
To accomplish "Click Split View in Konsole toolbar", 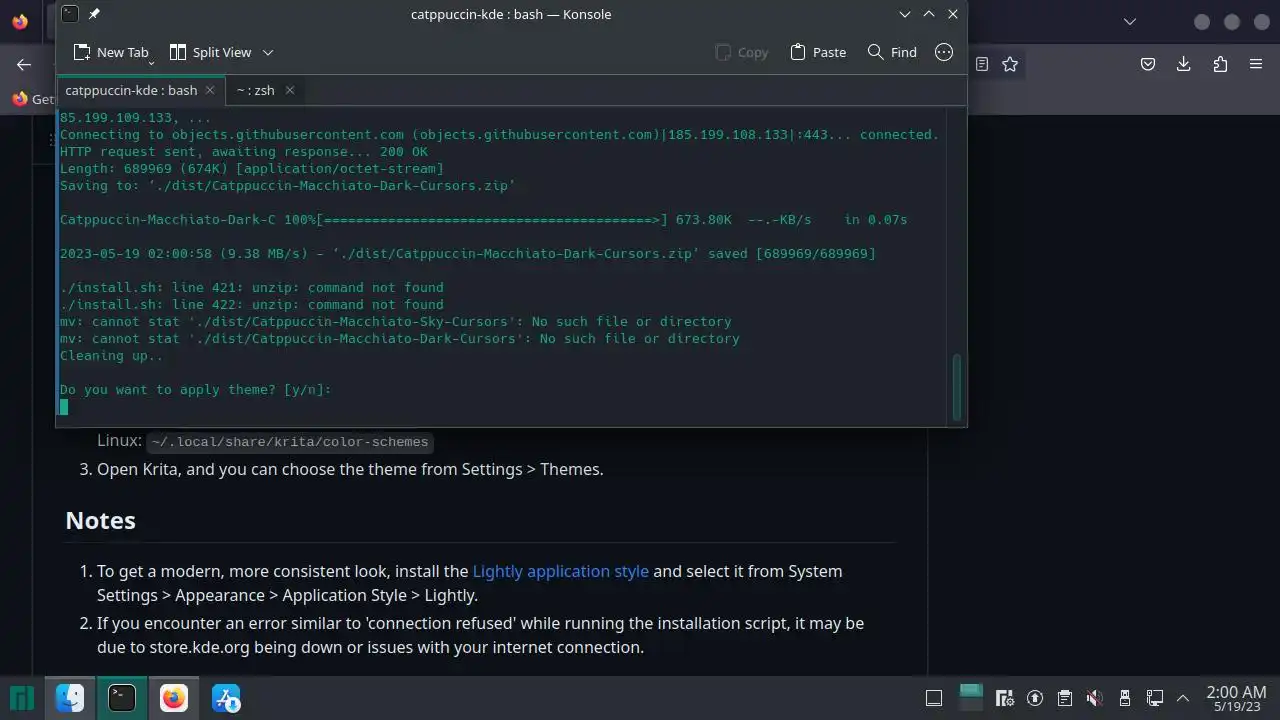I will pos(210,52).
